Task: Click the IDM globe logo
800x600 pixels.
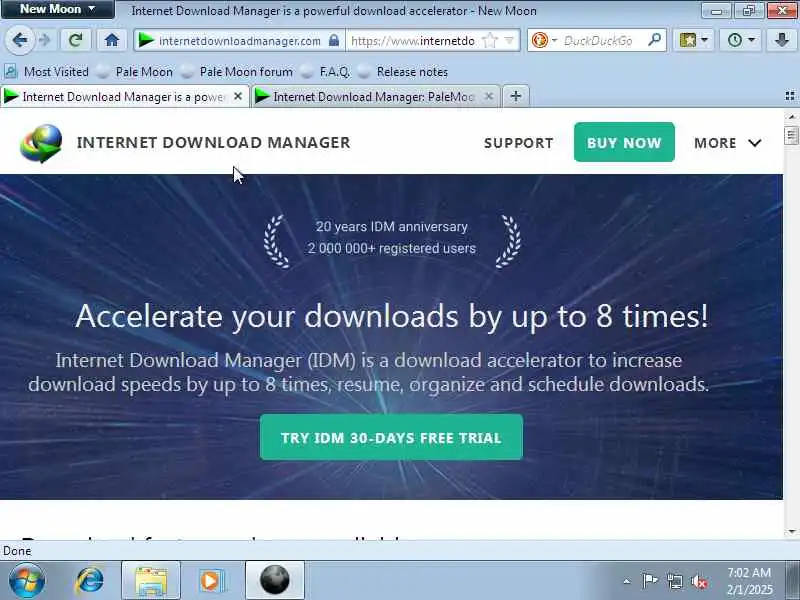Action: (x=41, y=143)
